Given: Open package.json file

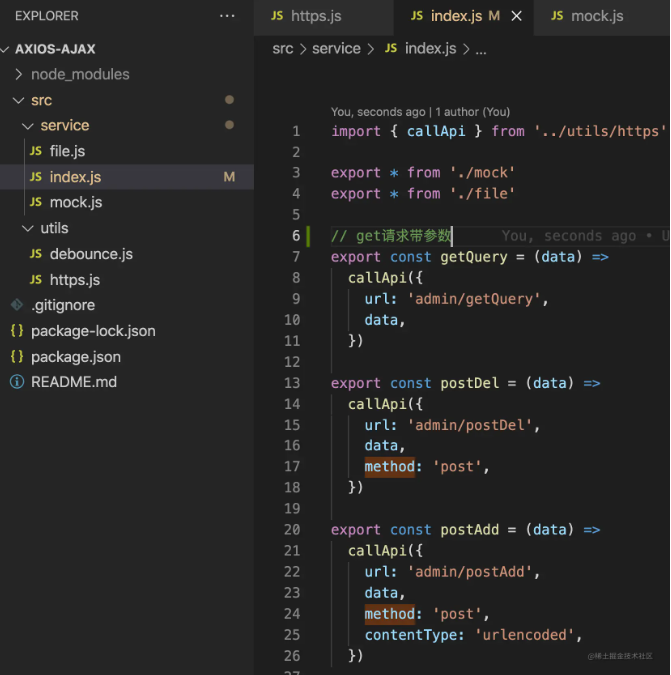Looking at the screenshot, I should pos(76,357).
